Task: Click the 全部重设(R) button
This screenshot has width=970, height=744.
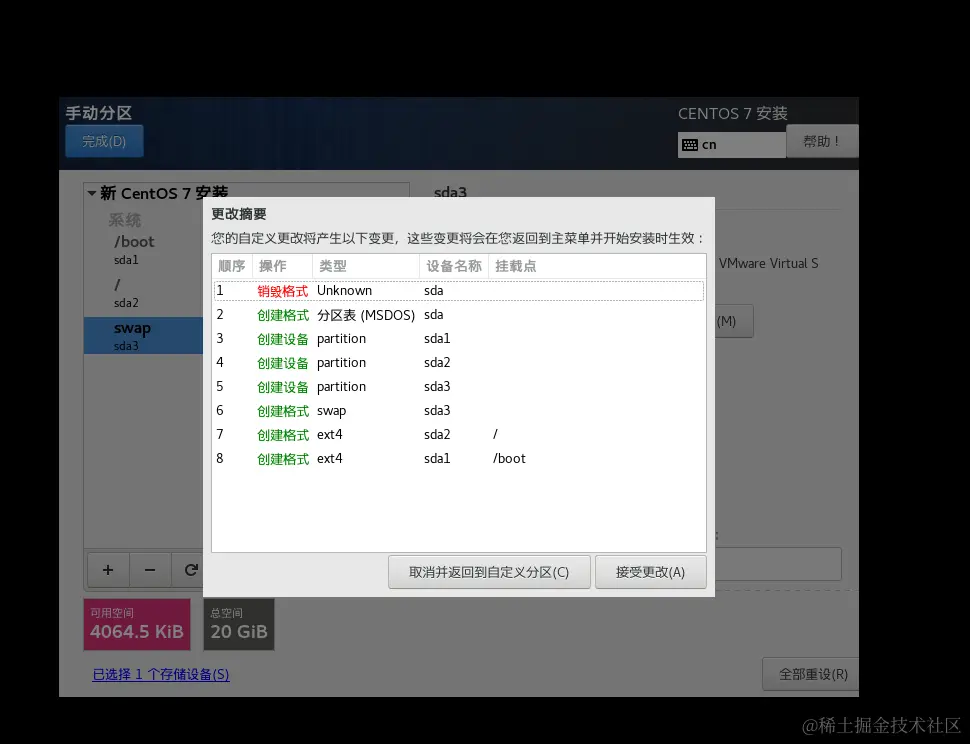Action: (x=812, y=674)
